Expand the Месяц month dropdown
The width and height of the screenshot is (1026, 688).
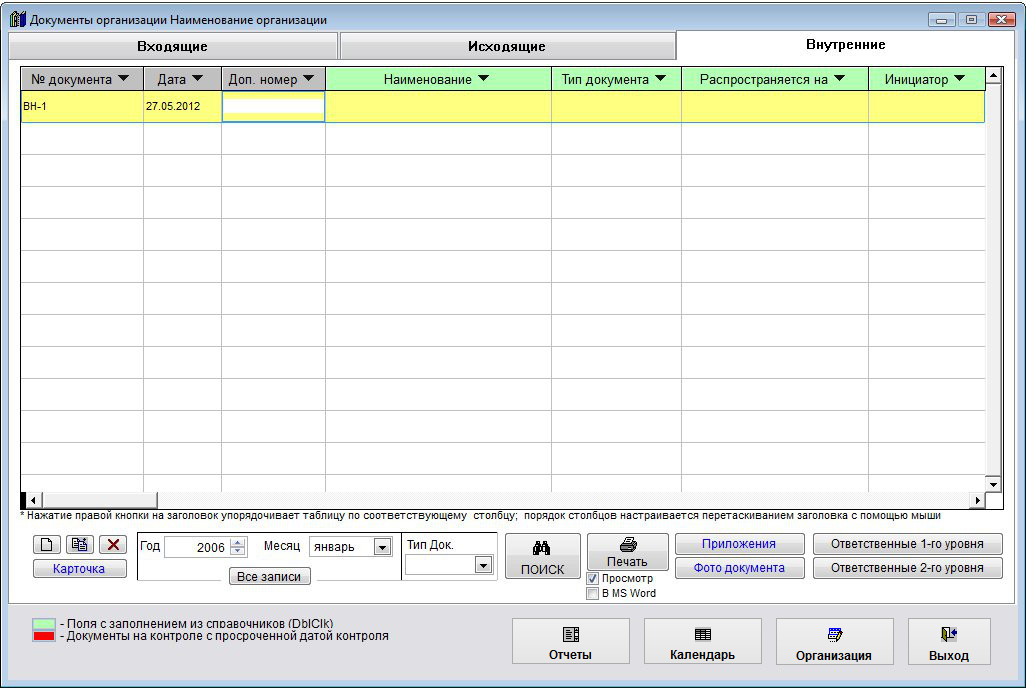(382, 547)
